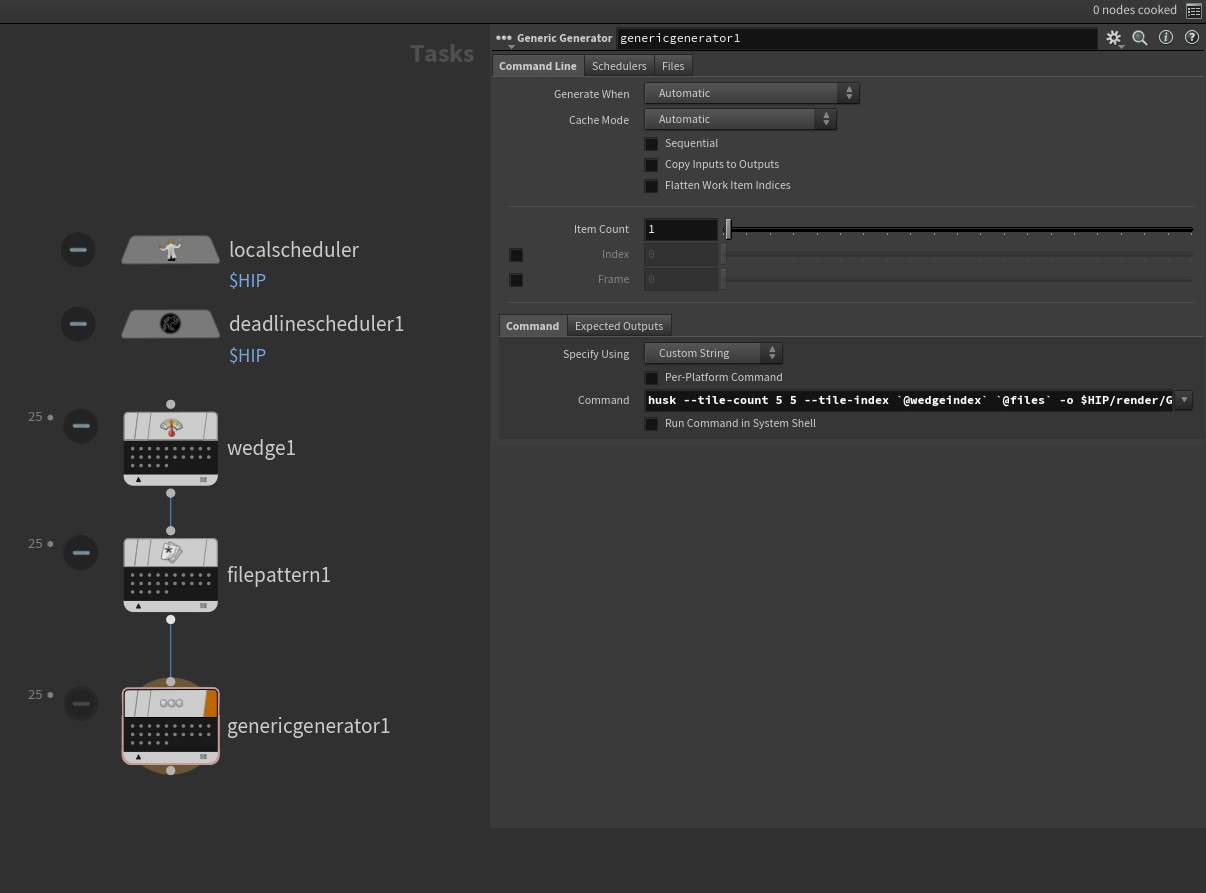
Task: Click the genericgenerator1 name label in network
Action: pos(308,726)
